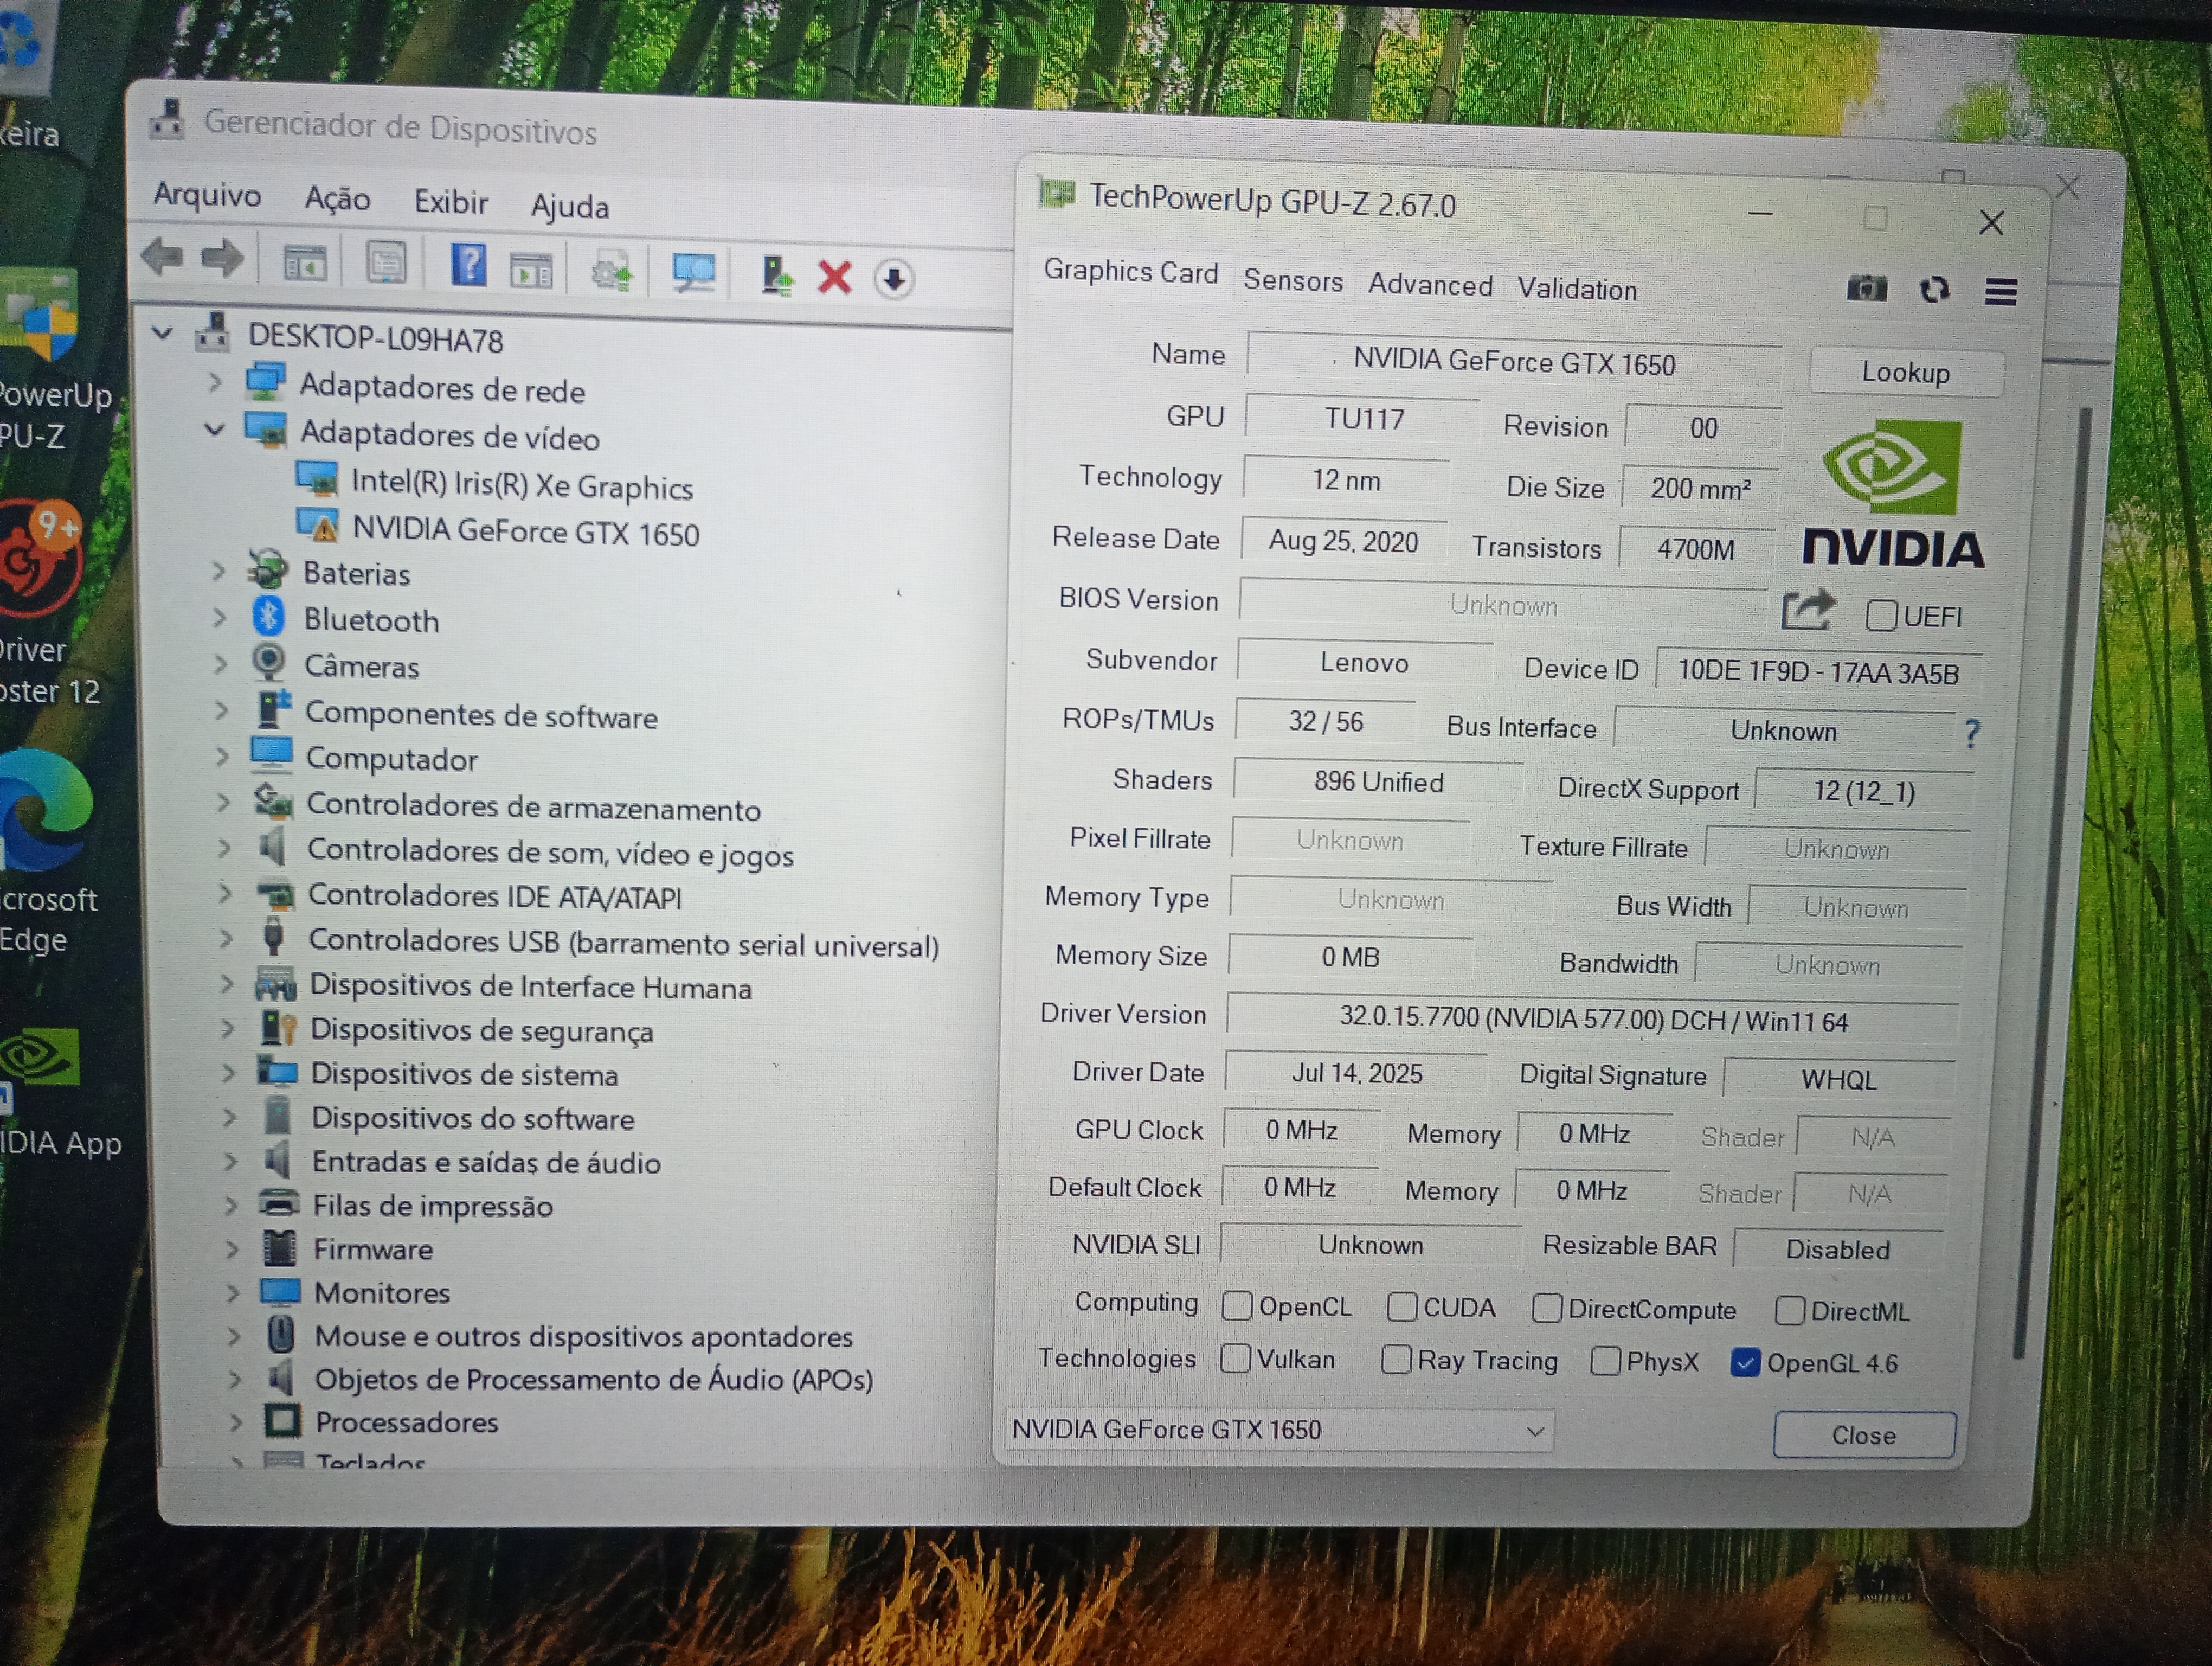Open the Ação menu
This screenshot has height=1666, width=2212.
point(337,199)
